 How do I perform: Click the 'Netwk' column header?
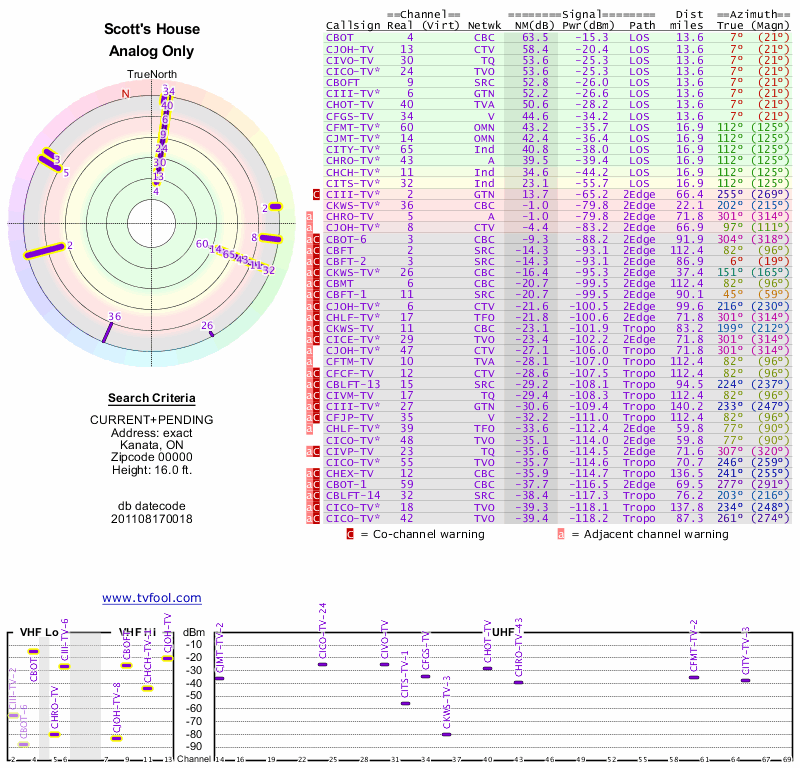pos(485,26)
